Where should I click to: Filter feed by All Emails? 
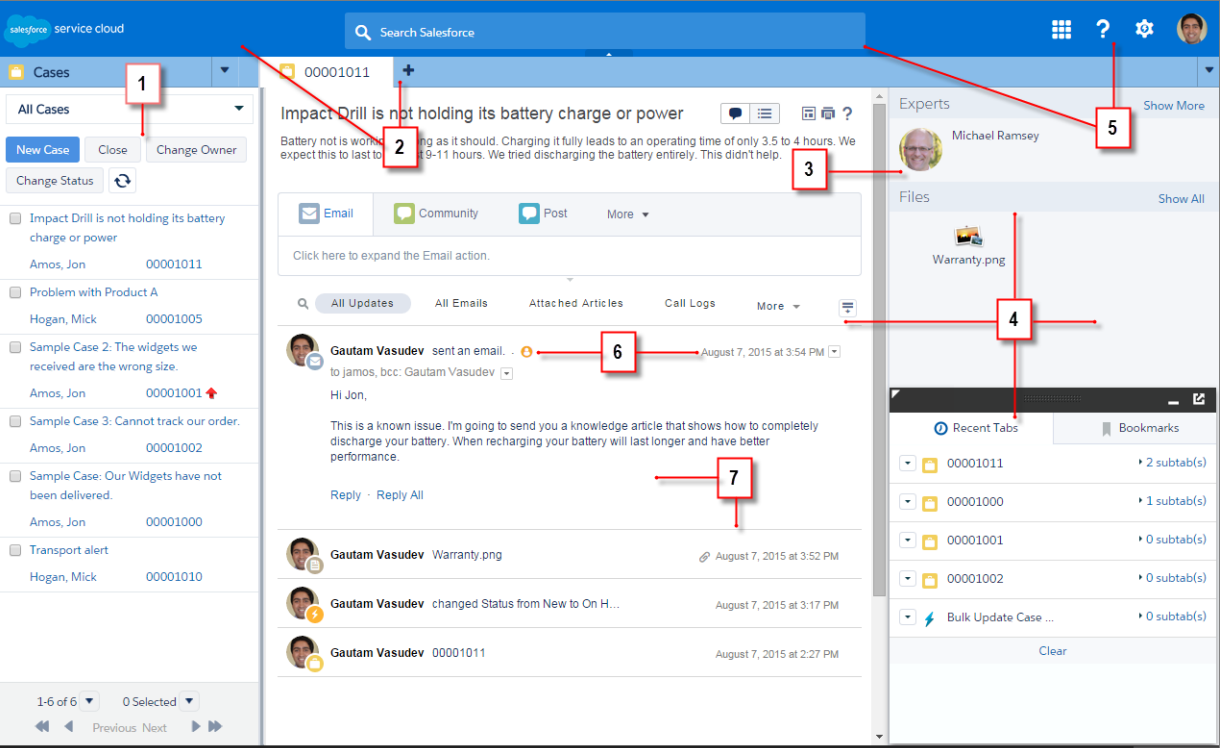(x=461, y=303)
